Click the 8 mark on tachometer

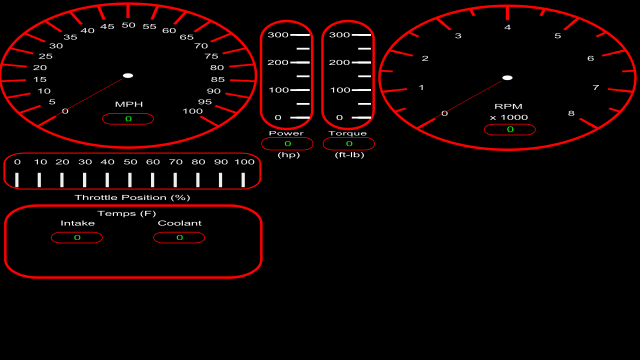coord(571,113)
